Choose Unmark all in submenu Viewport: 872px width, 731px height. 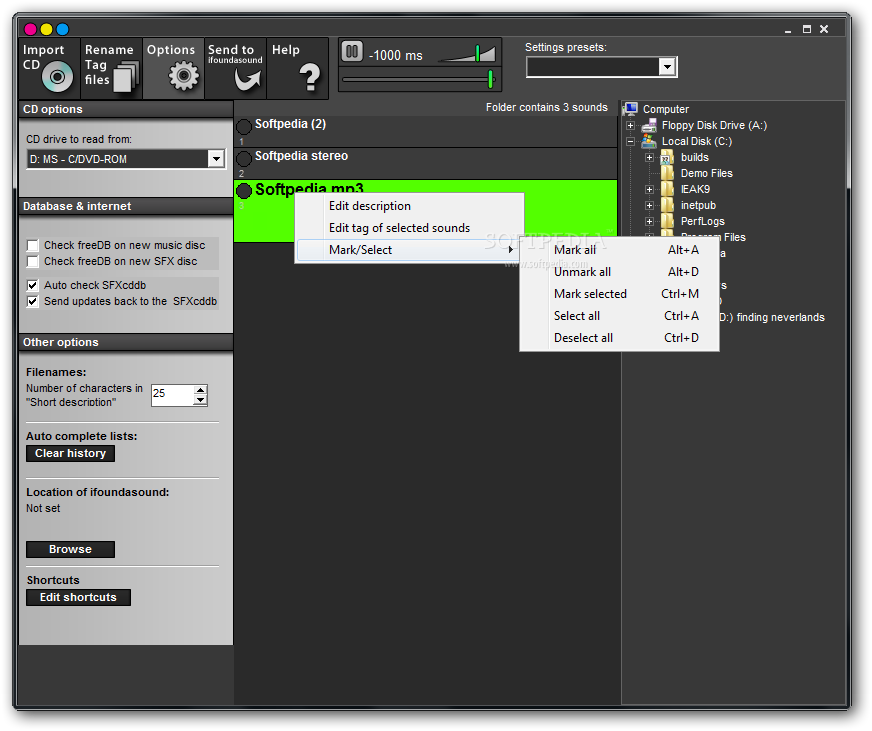(x=619, y=271)
